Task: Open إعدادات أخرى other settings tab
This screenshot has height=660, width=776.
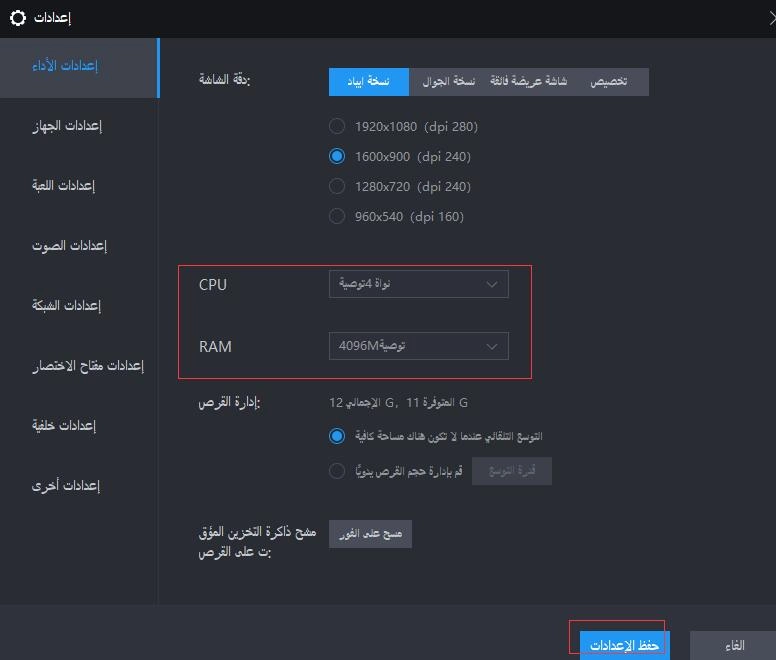Action: 66,485
